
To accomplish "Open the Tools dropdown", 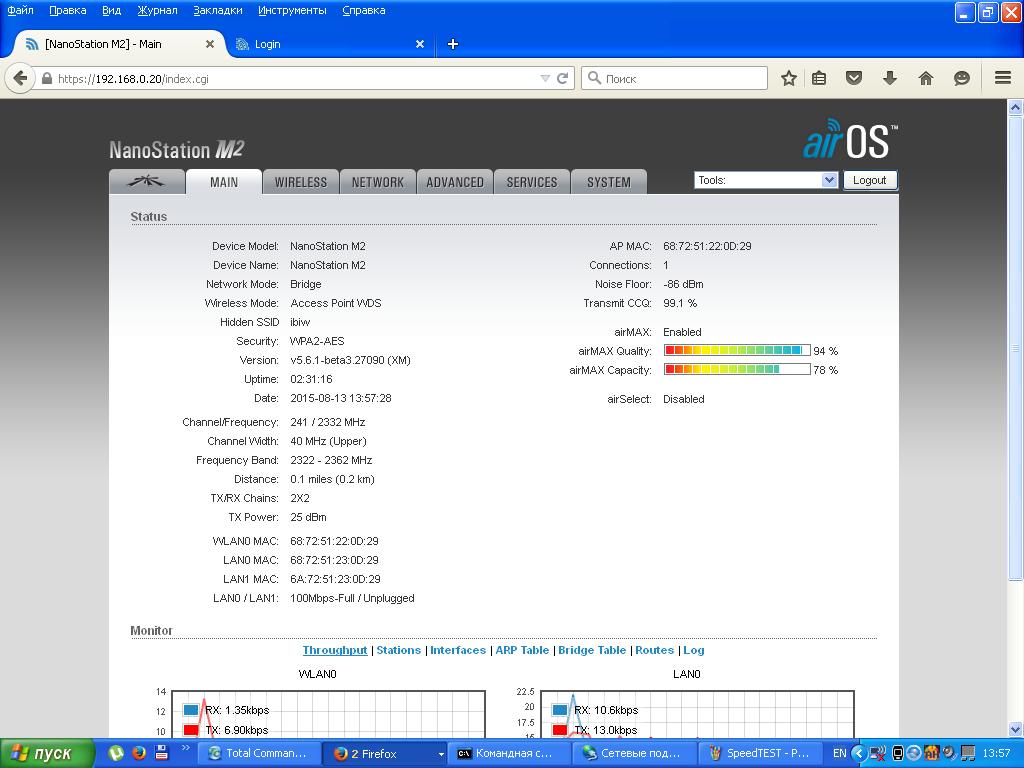I will [x=765, y=180].
